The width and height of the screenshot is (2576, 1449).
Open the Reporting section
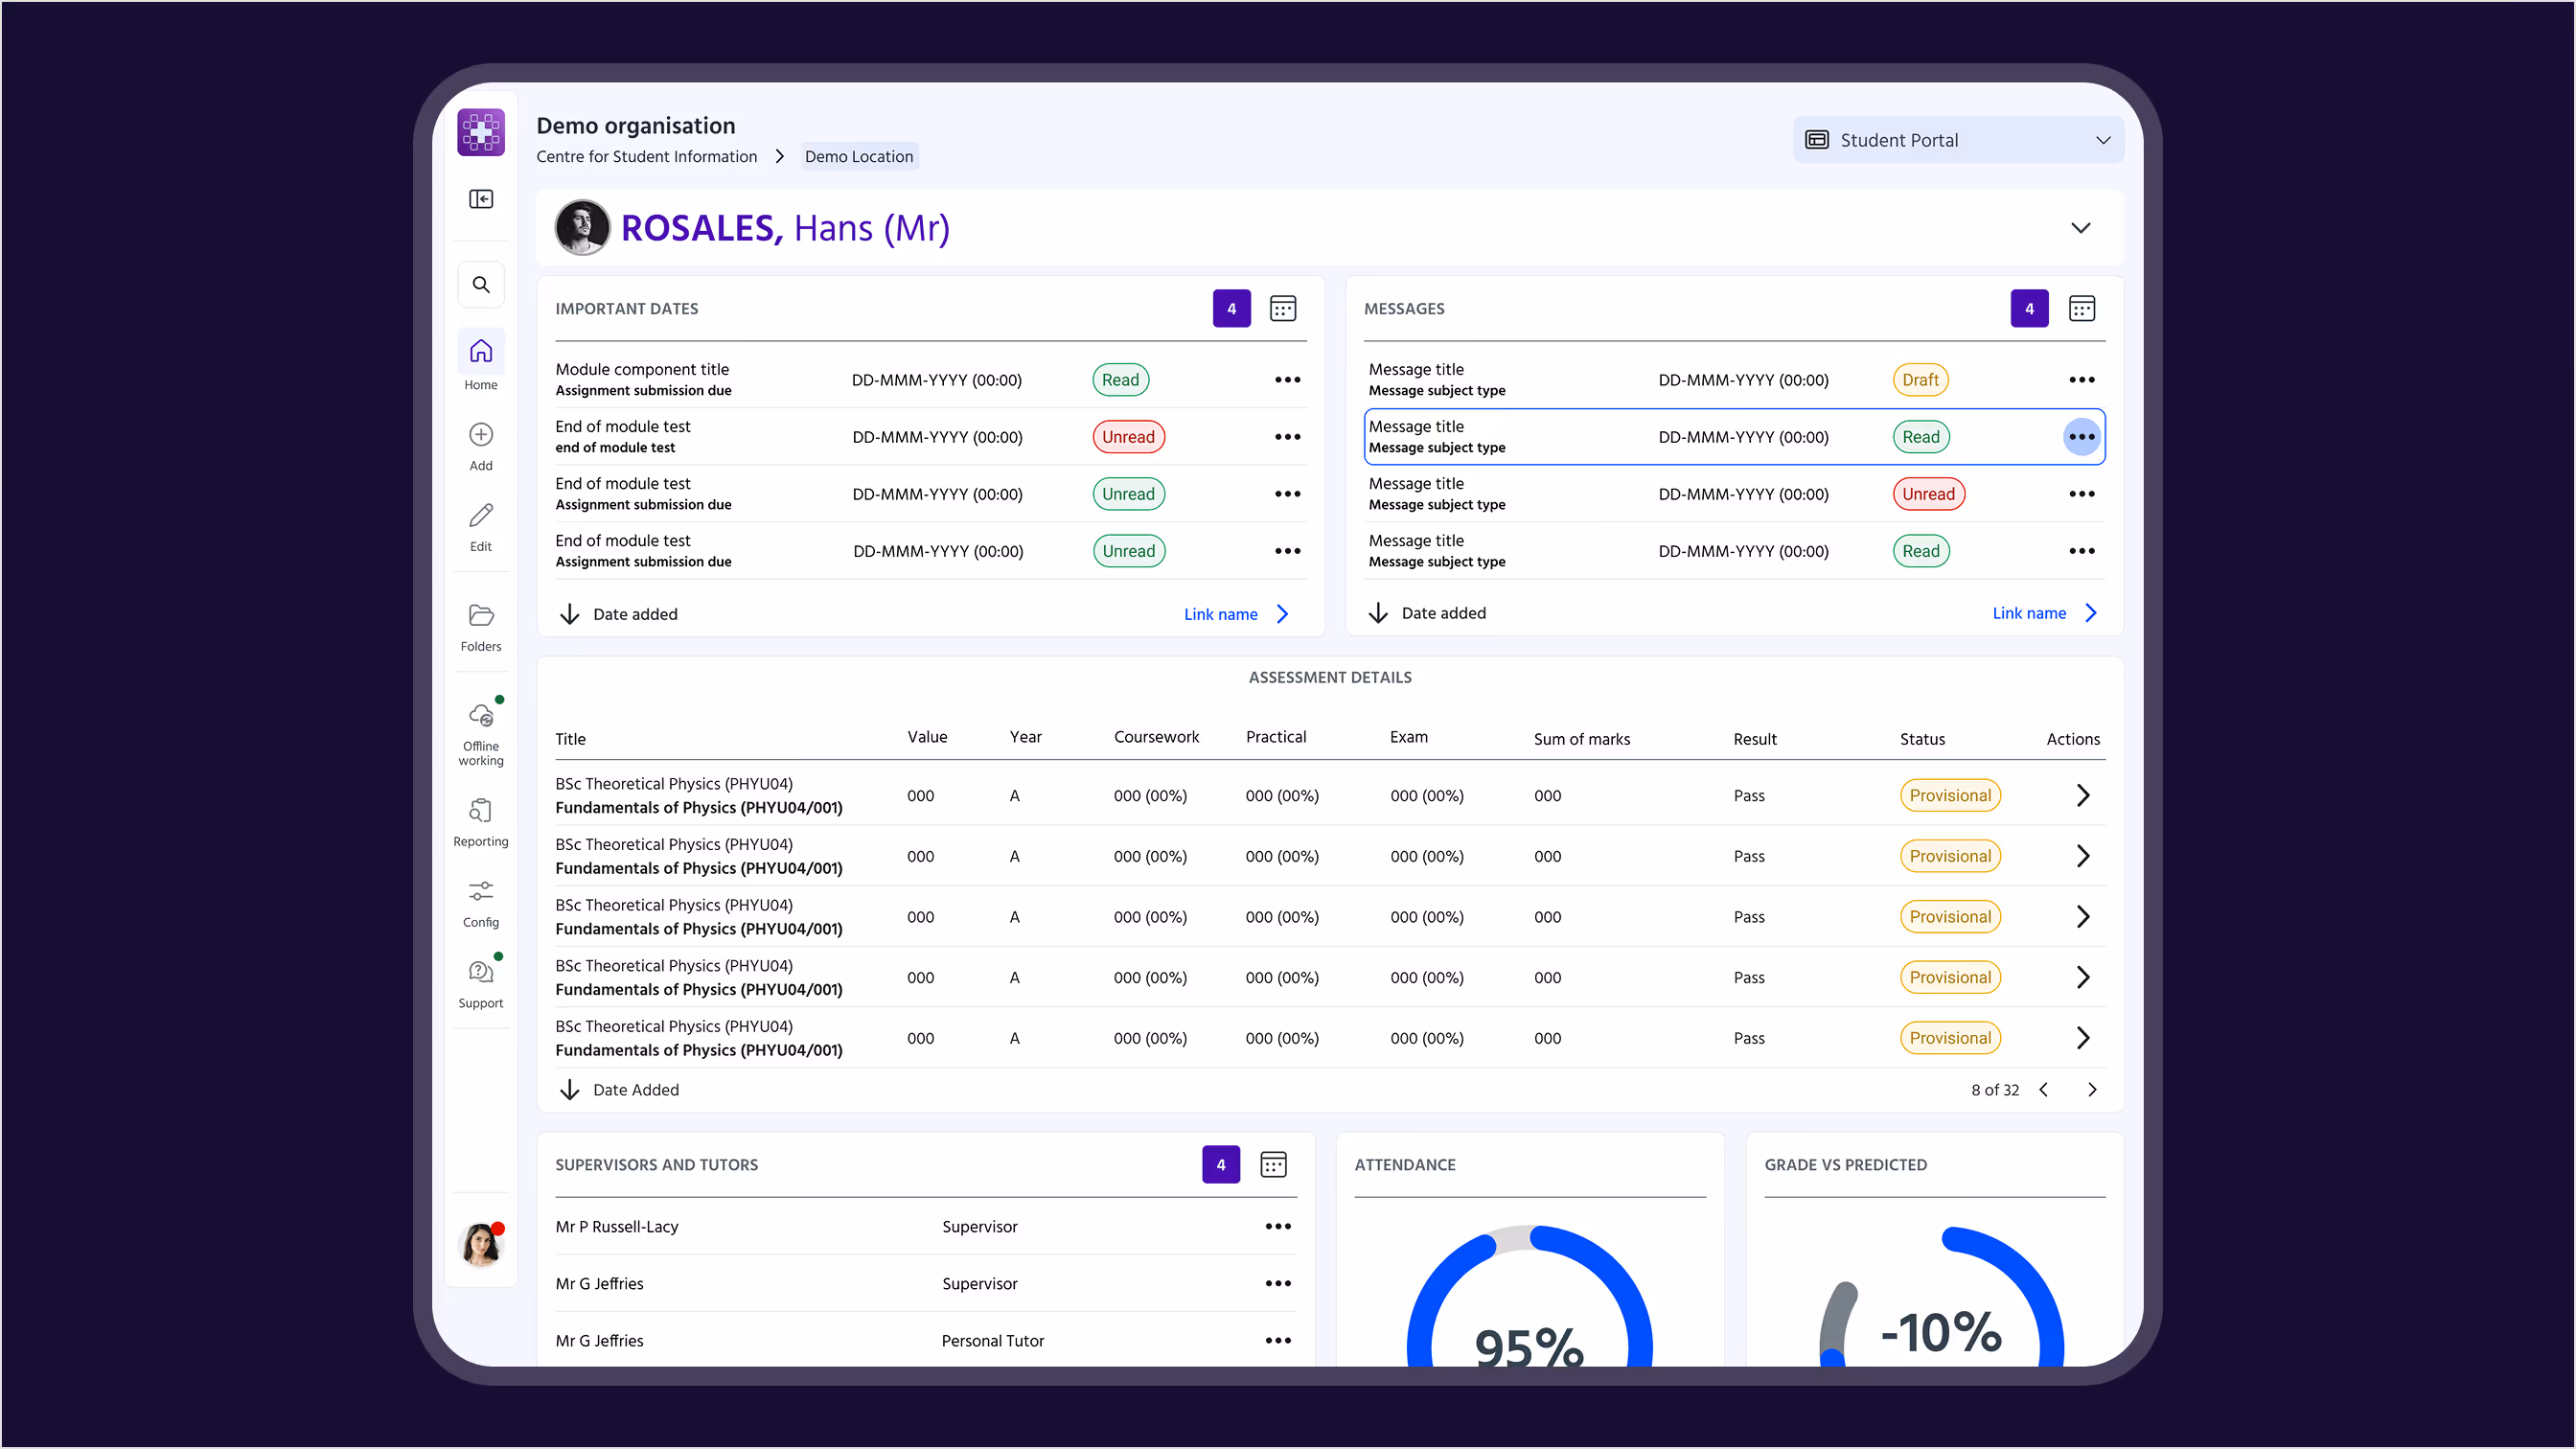[481, 817]
